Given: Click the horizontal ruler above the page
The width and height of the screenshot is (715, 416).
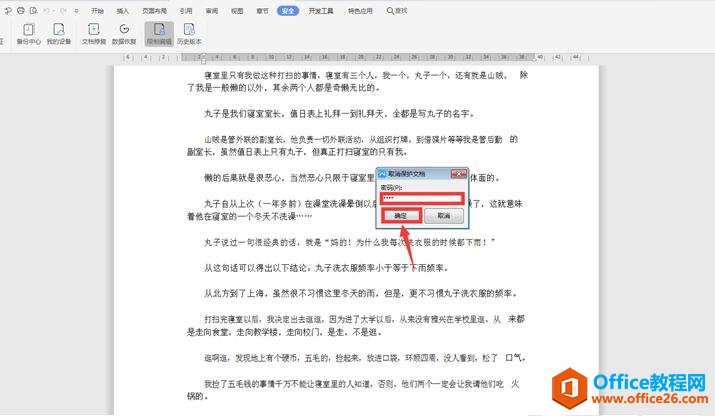Looking at the screenshot, I should (x=356, y=57).
